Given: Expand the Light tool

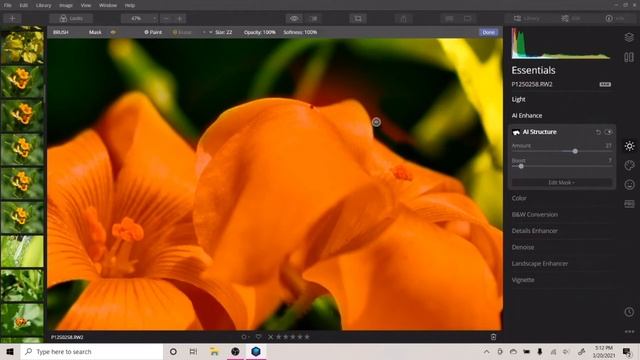Looking at the screenshot, I should pyautogui.click(x=518, y=100).
